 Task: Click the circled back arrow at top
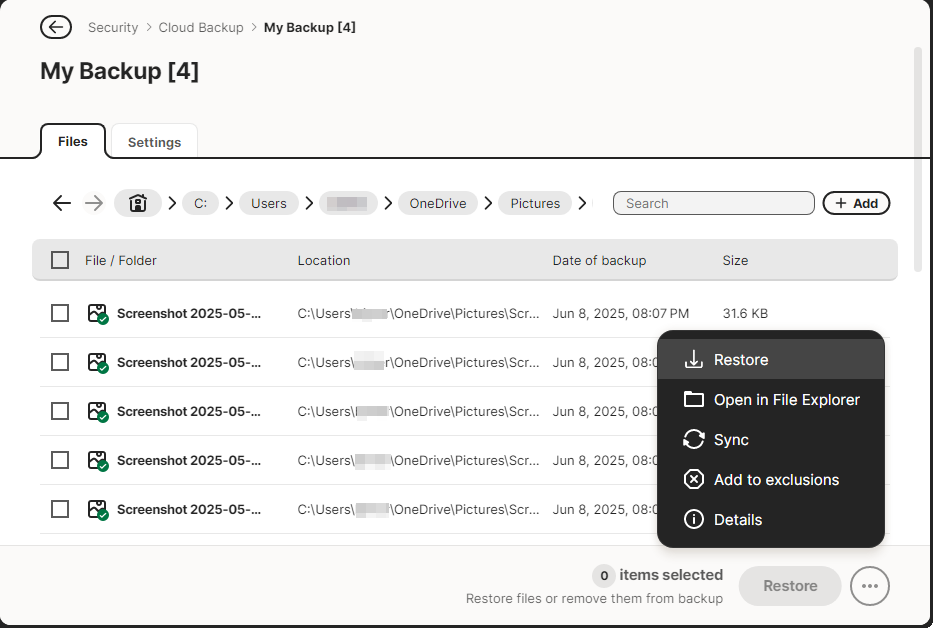(x=56, y=27)
